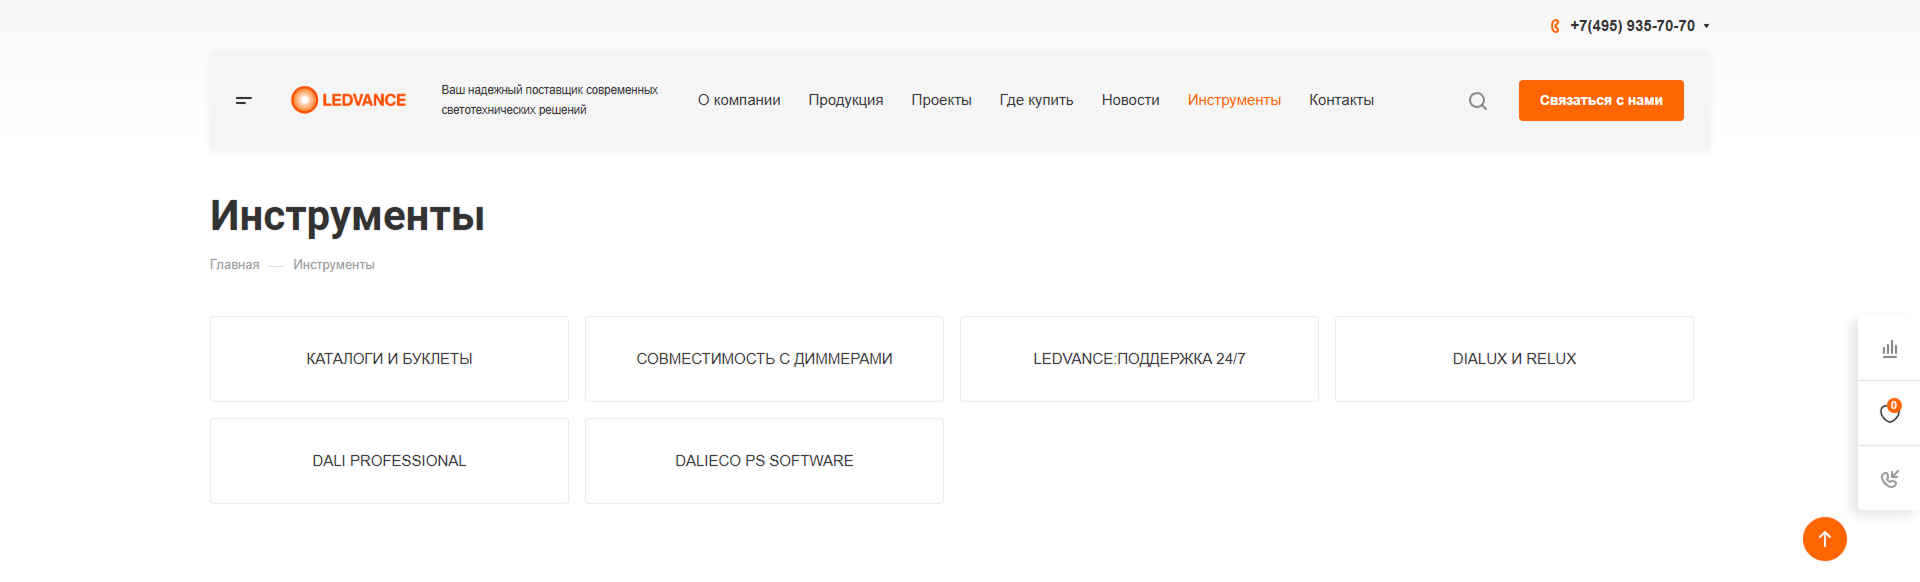This screenshot has width=1920, height=582.
Task: Open the О компании menu
Action: click(x=739, y=100)
